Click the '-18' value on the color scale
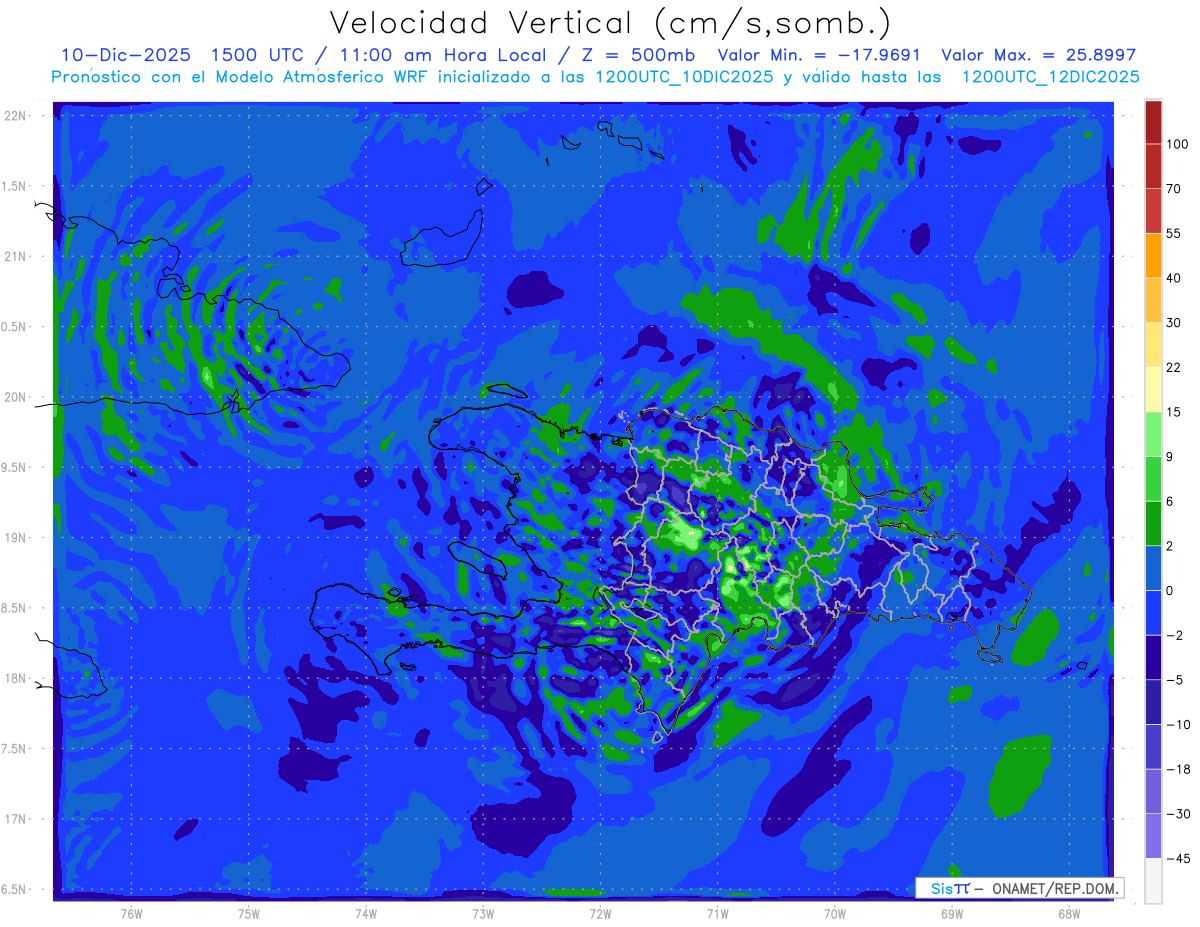 (x=1178, y=769)
